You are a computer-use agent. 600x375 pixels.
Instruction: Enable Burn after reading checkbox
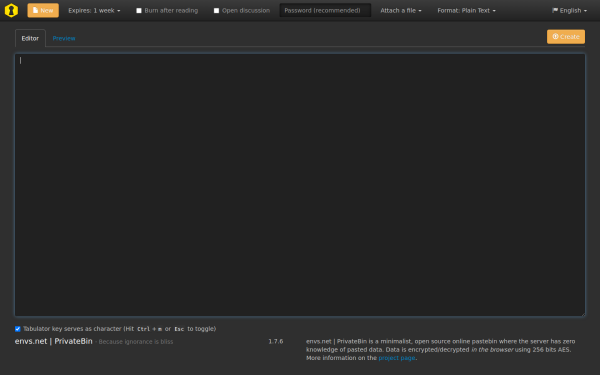(139, 11)
